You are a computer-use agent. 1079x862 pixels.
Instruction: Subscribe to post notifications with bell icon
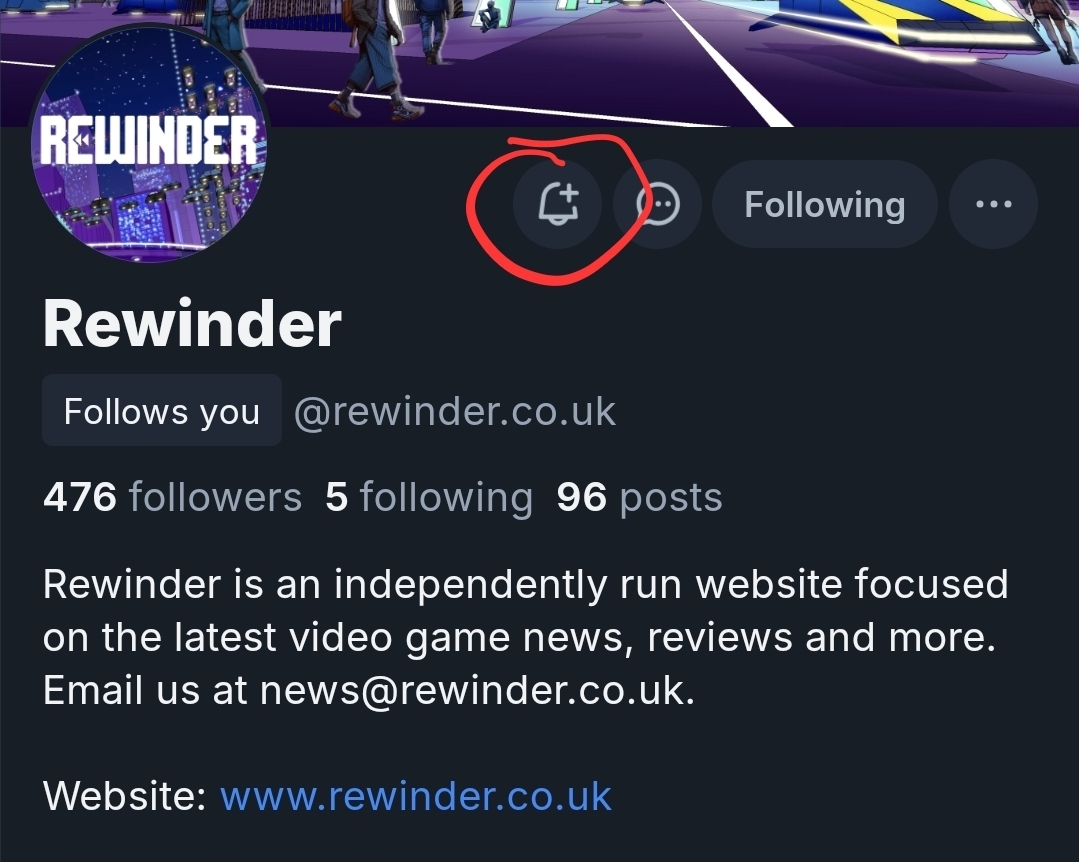(557, 204)
